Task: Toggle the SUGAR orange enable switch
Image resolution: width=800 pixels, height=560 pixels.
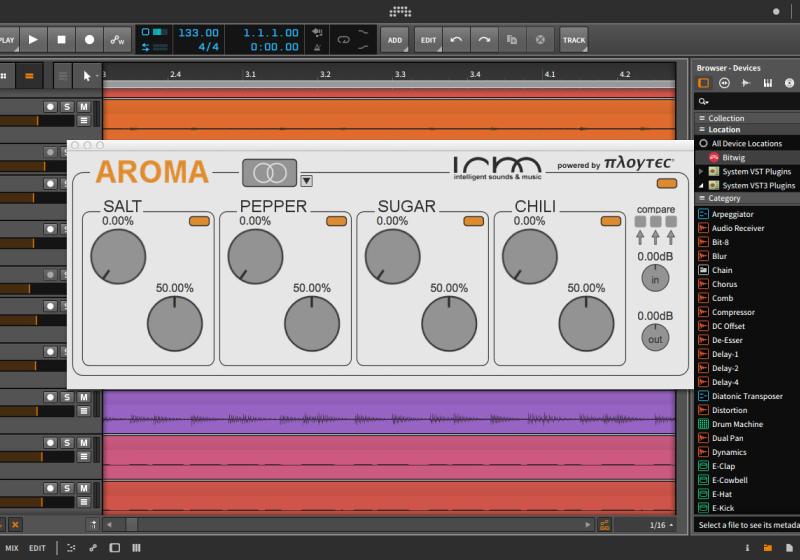Action: pos(473,221)
